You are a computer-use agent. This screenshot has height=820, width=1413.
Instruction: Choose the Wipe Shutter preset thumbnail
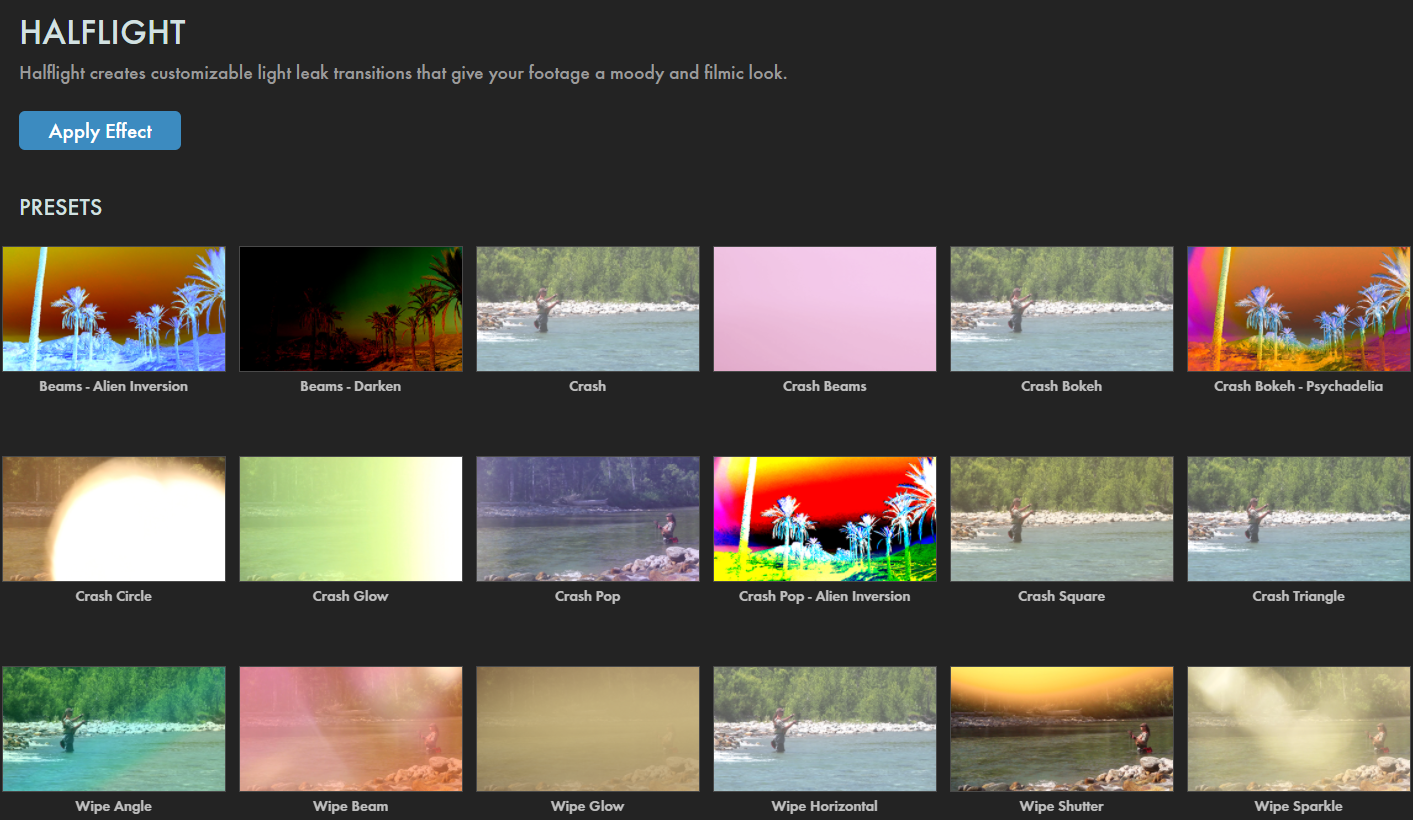[x=1062, y=729]
